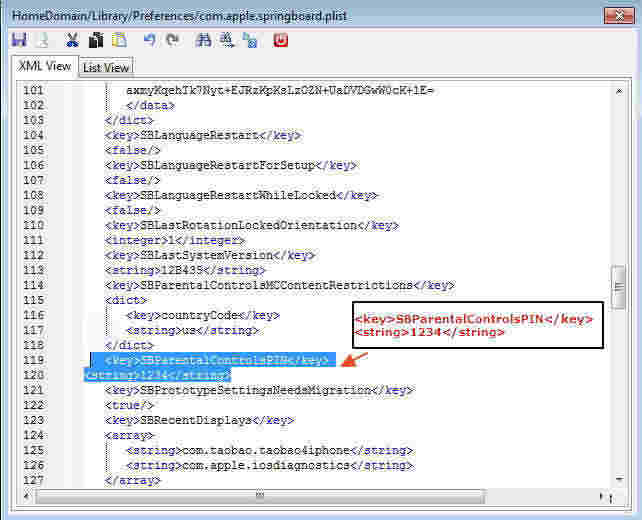Click the horizontal scrollbar right arrow
The image size is (642, 520).
pos(601,496)
